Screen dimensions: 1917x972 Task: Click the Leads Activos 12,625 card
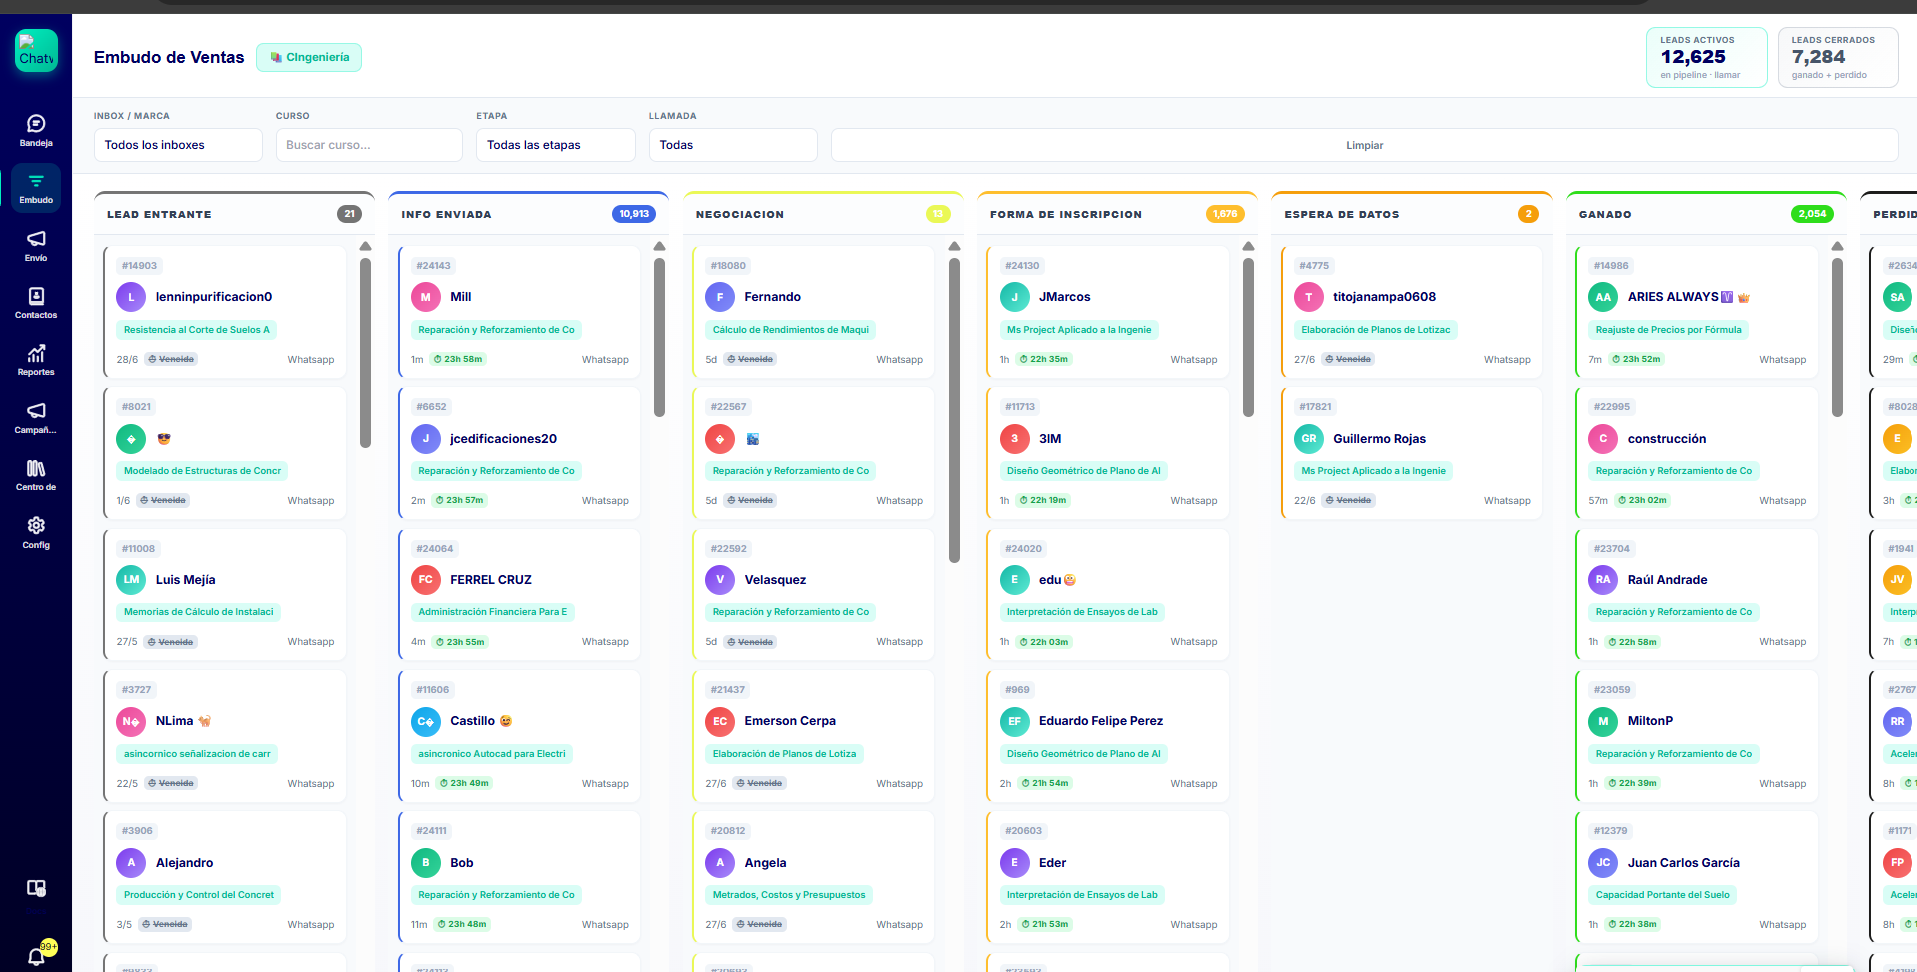[1707, 58]
